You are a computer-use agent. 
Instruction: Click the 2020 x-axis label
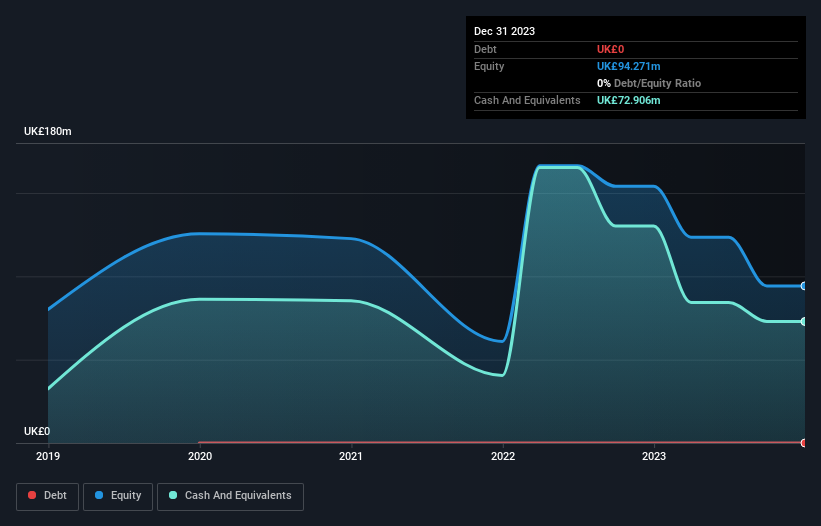[200, 456]
